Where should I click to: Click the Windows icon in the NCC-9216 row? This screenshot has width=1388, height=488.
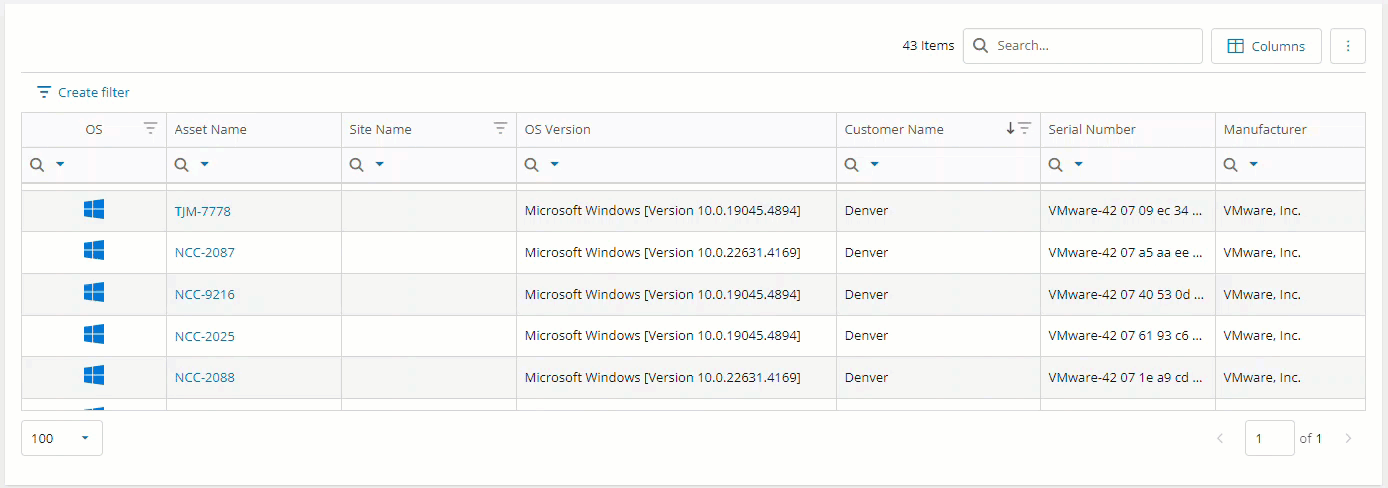click(x=94, y=293)
